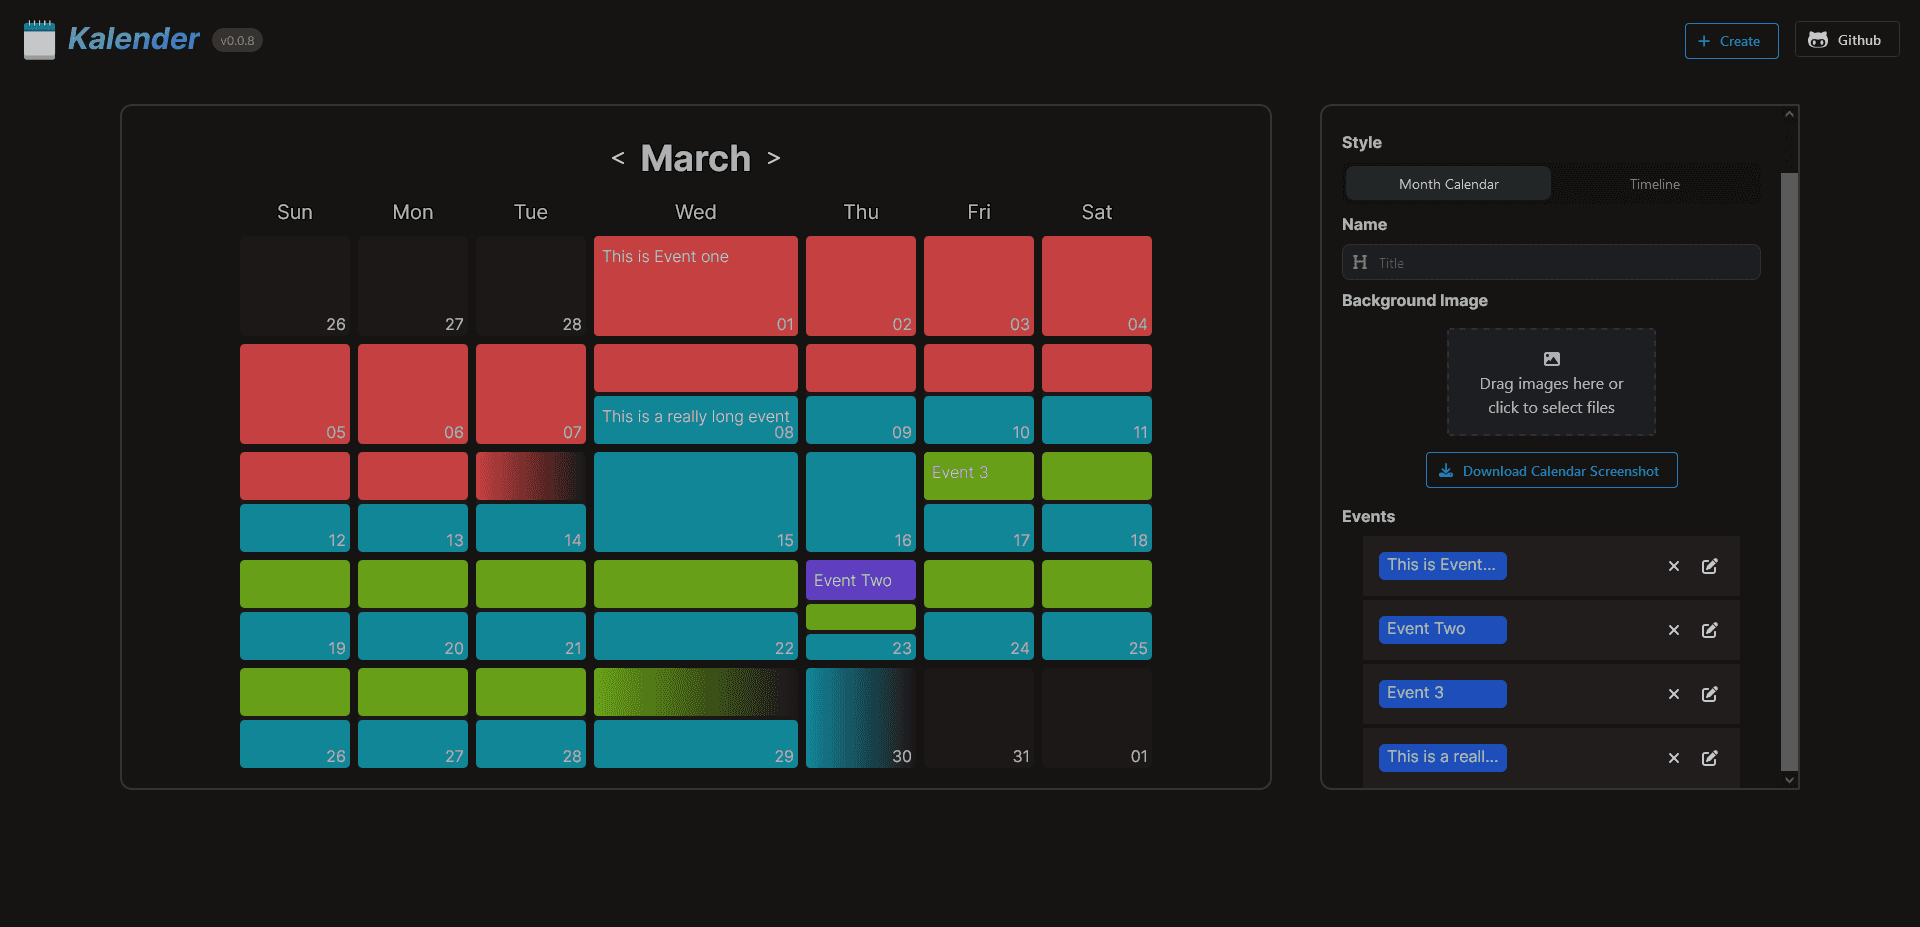
Task: Click day 29 teal cell
Action: pos(696,744)
